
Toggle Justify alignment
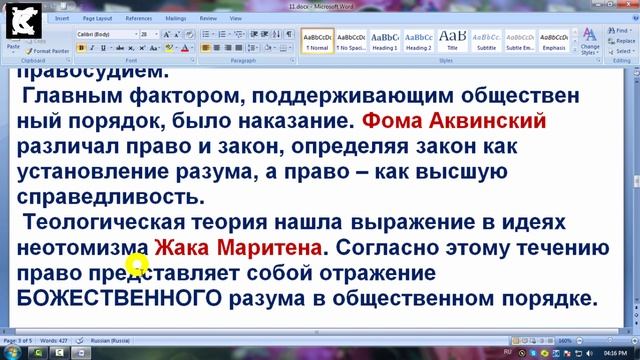click(x=239, y=48)
